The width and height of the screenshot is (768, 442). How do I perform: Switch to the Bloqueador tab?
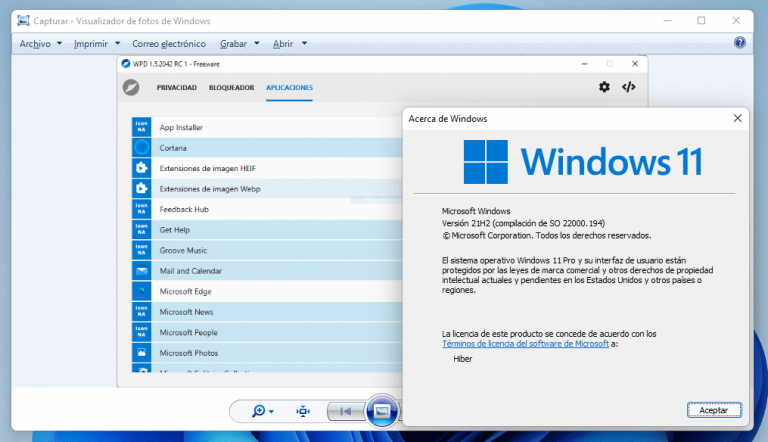pos(231,88)
